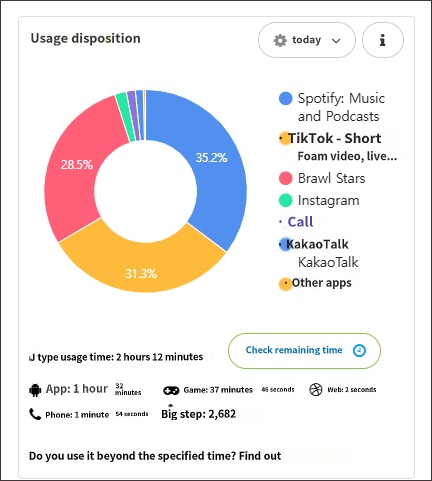Click the gear icon beside 'today'
432x481 pixels.
tap(280, 40)
